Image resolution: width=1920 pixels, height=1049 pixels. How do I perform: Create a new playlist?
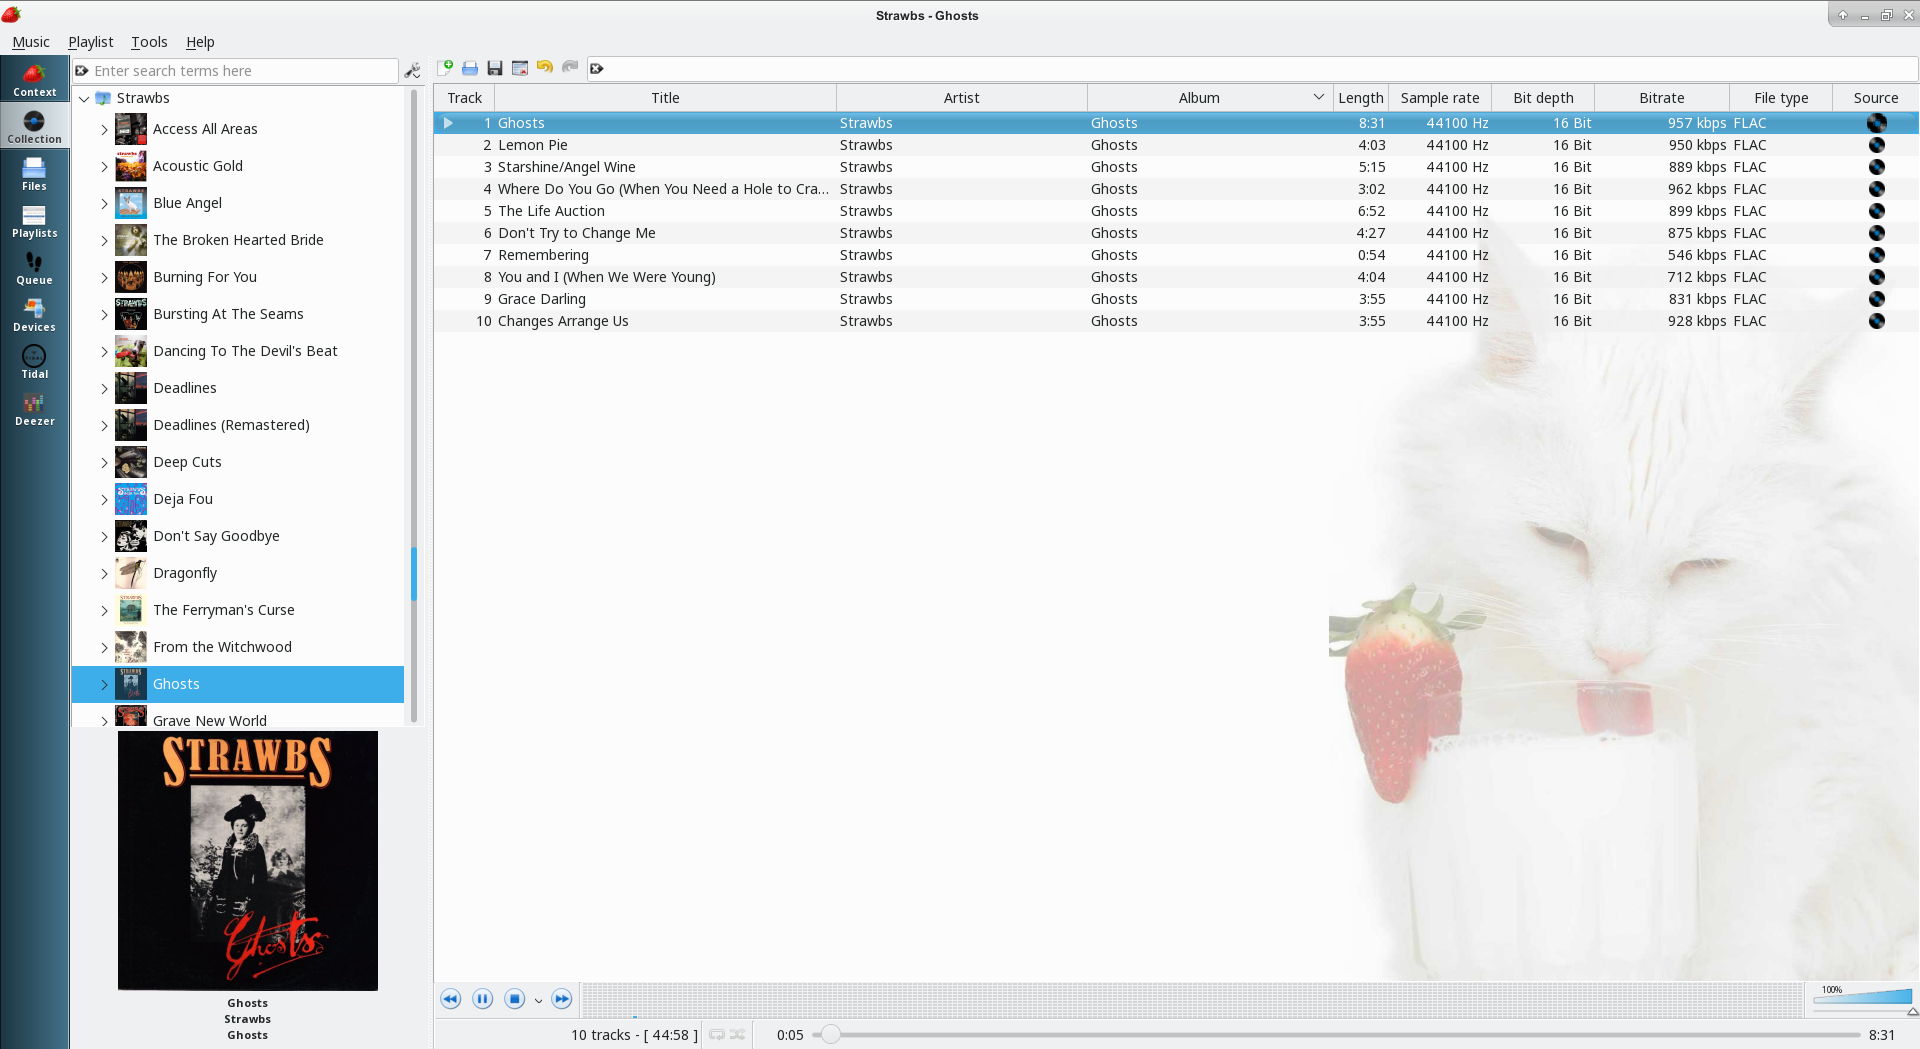pyautogui.click(x=445, y=68)
